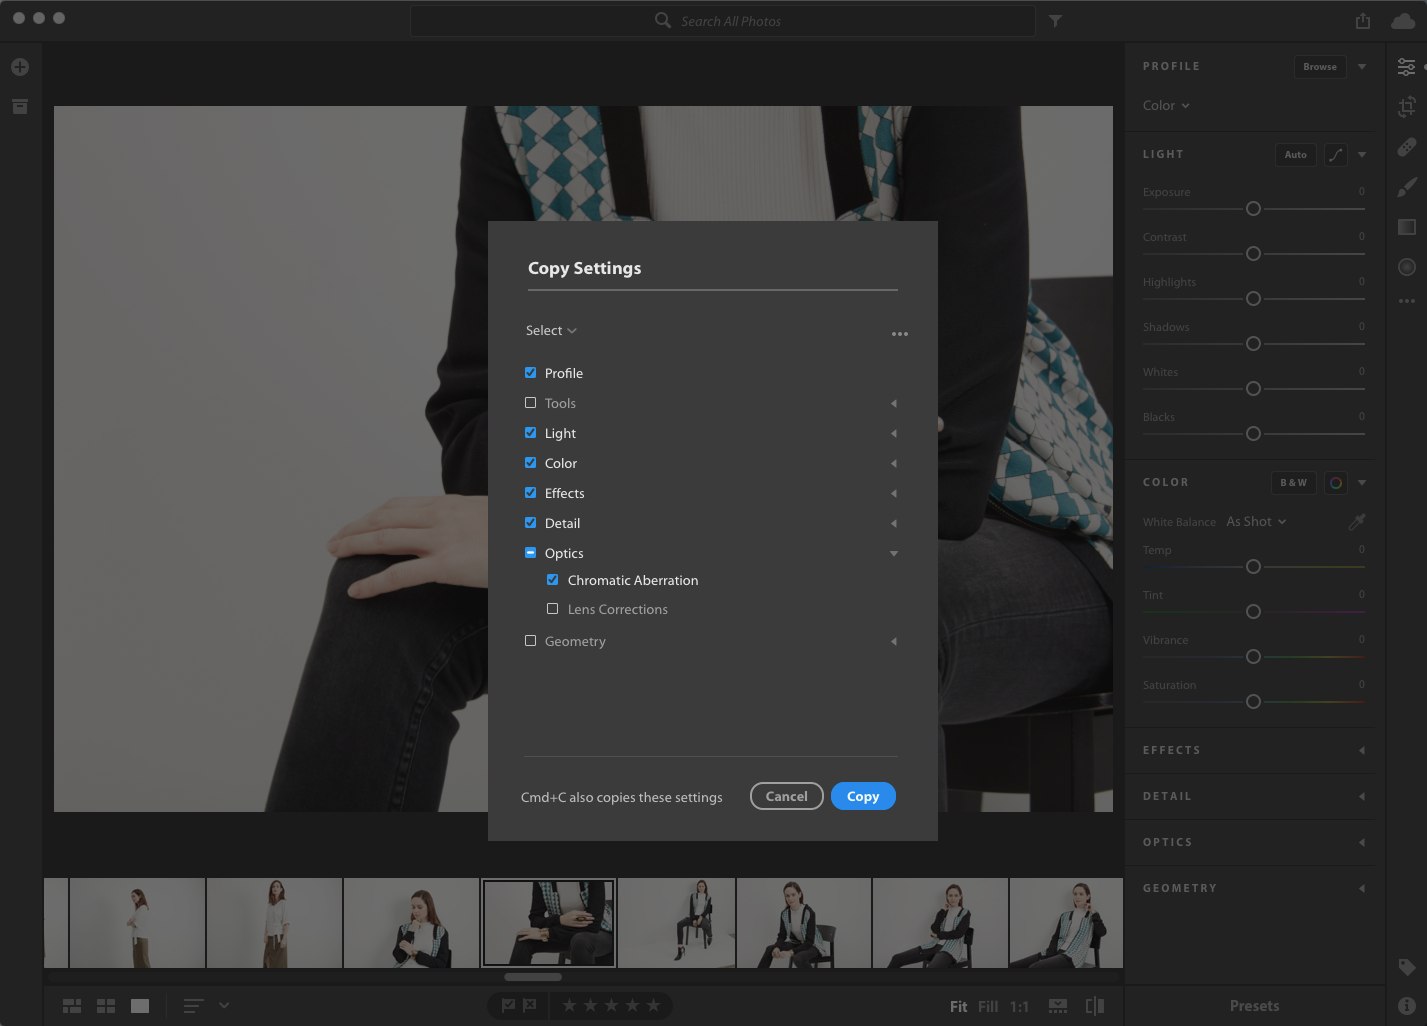Open the Radial Gradient tool

1407,267
